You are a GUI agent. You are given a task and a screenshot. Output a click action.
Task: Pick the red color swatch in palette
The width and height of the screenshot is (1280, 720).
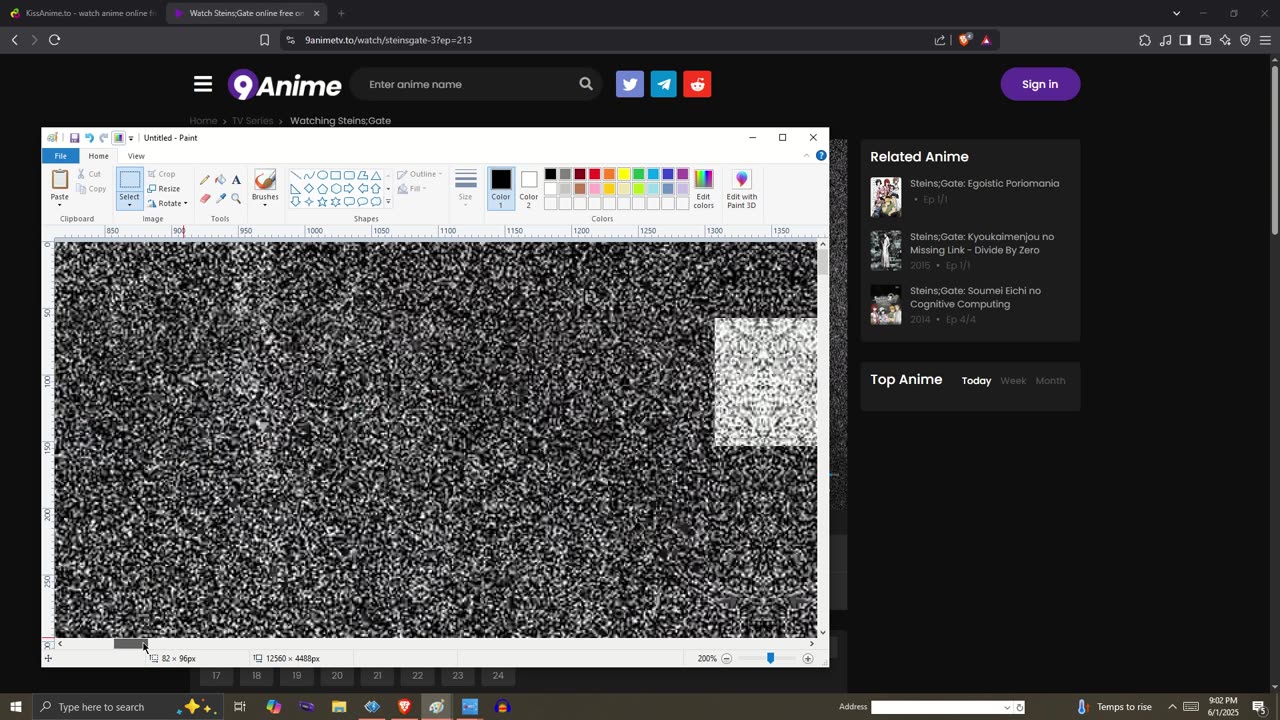[x=594, y=175]
